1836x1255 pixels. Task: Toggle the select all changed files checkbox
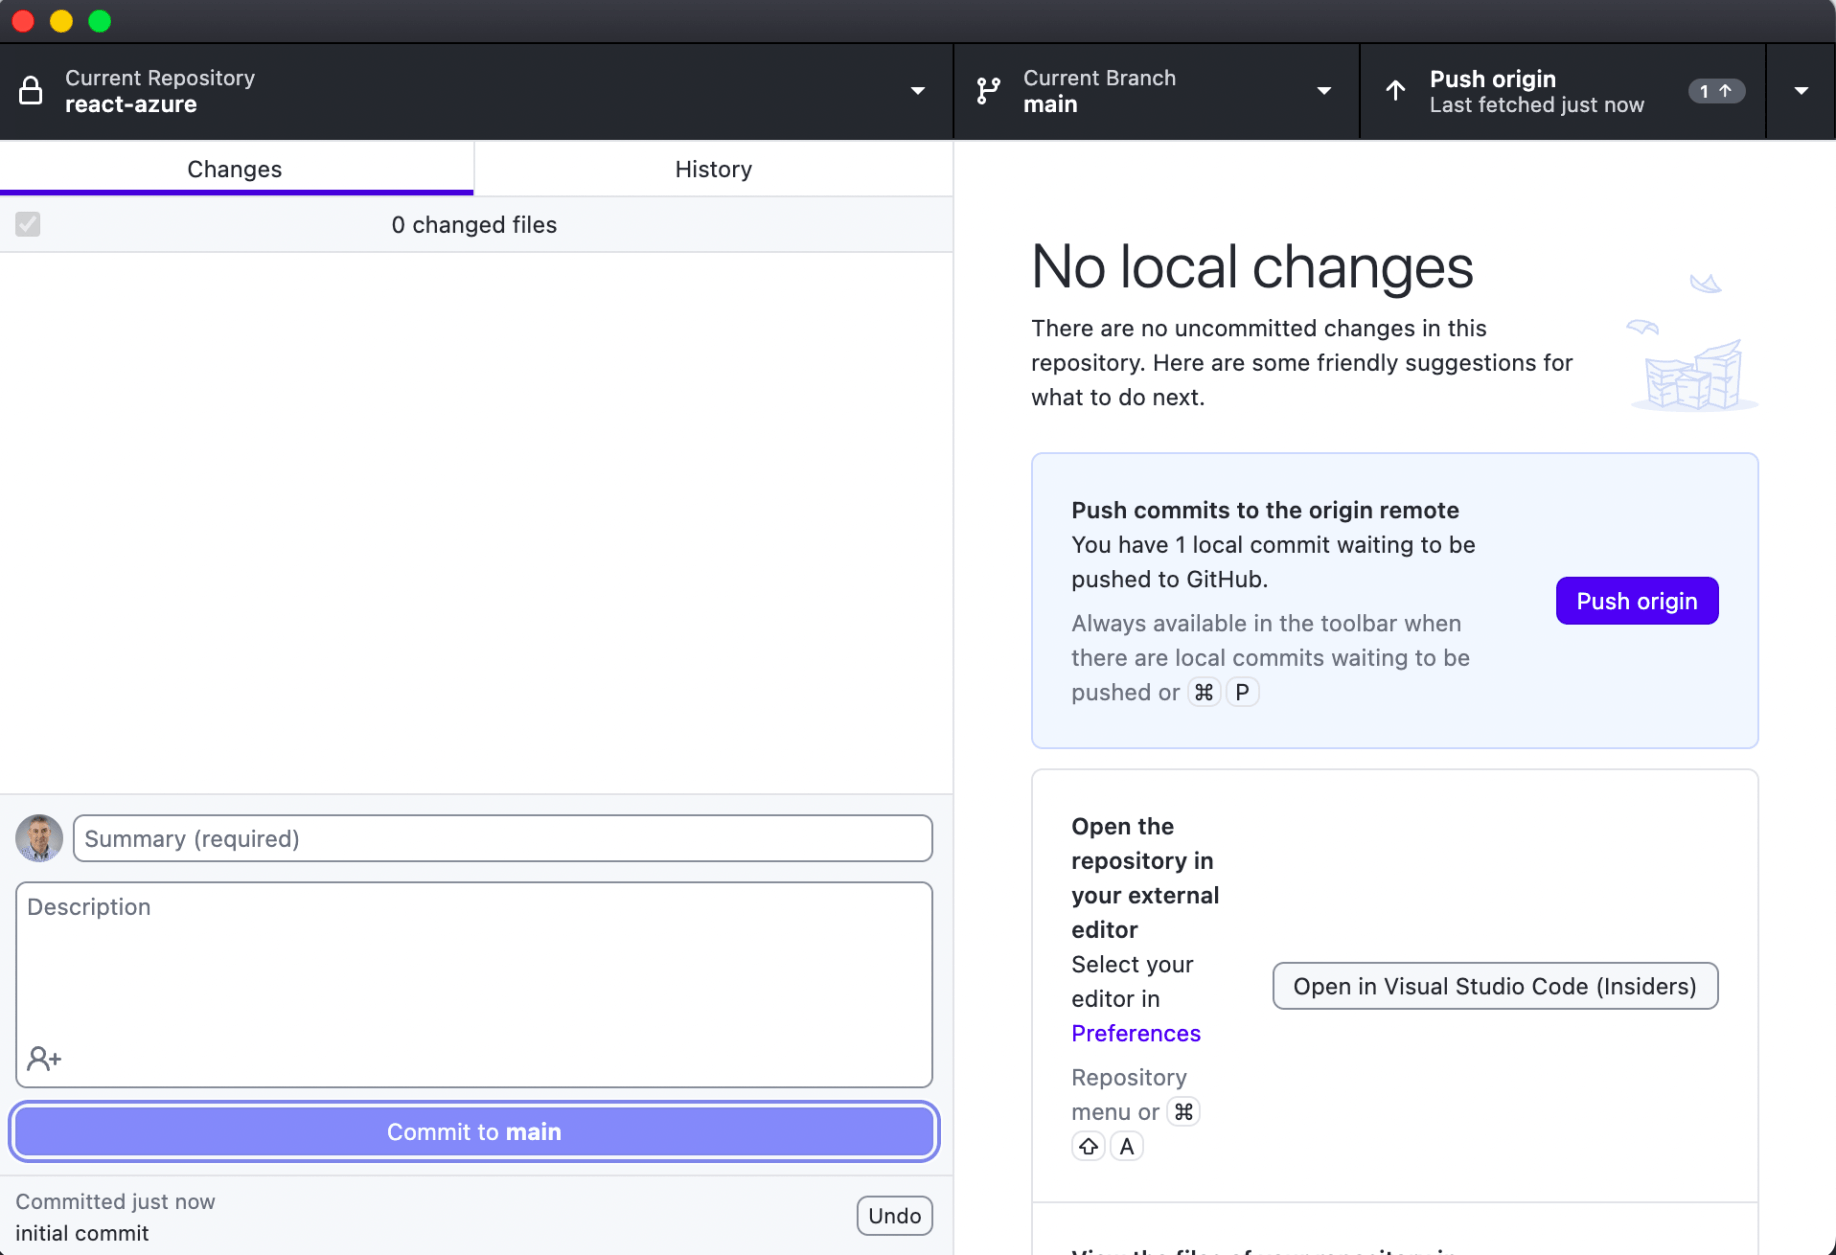(28, 224)
